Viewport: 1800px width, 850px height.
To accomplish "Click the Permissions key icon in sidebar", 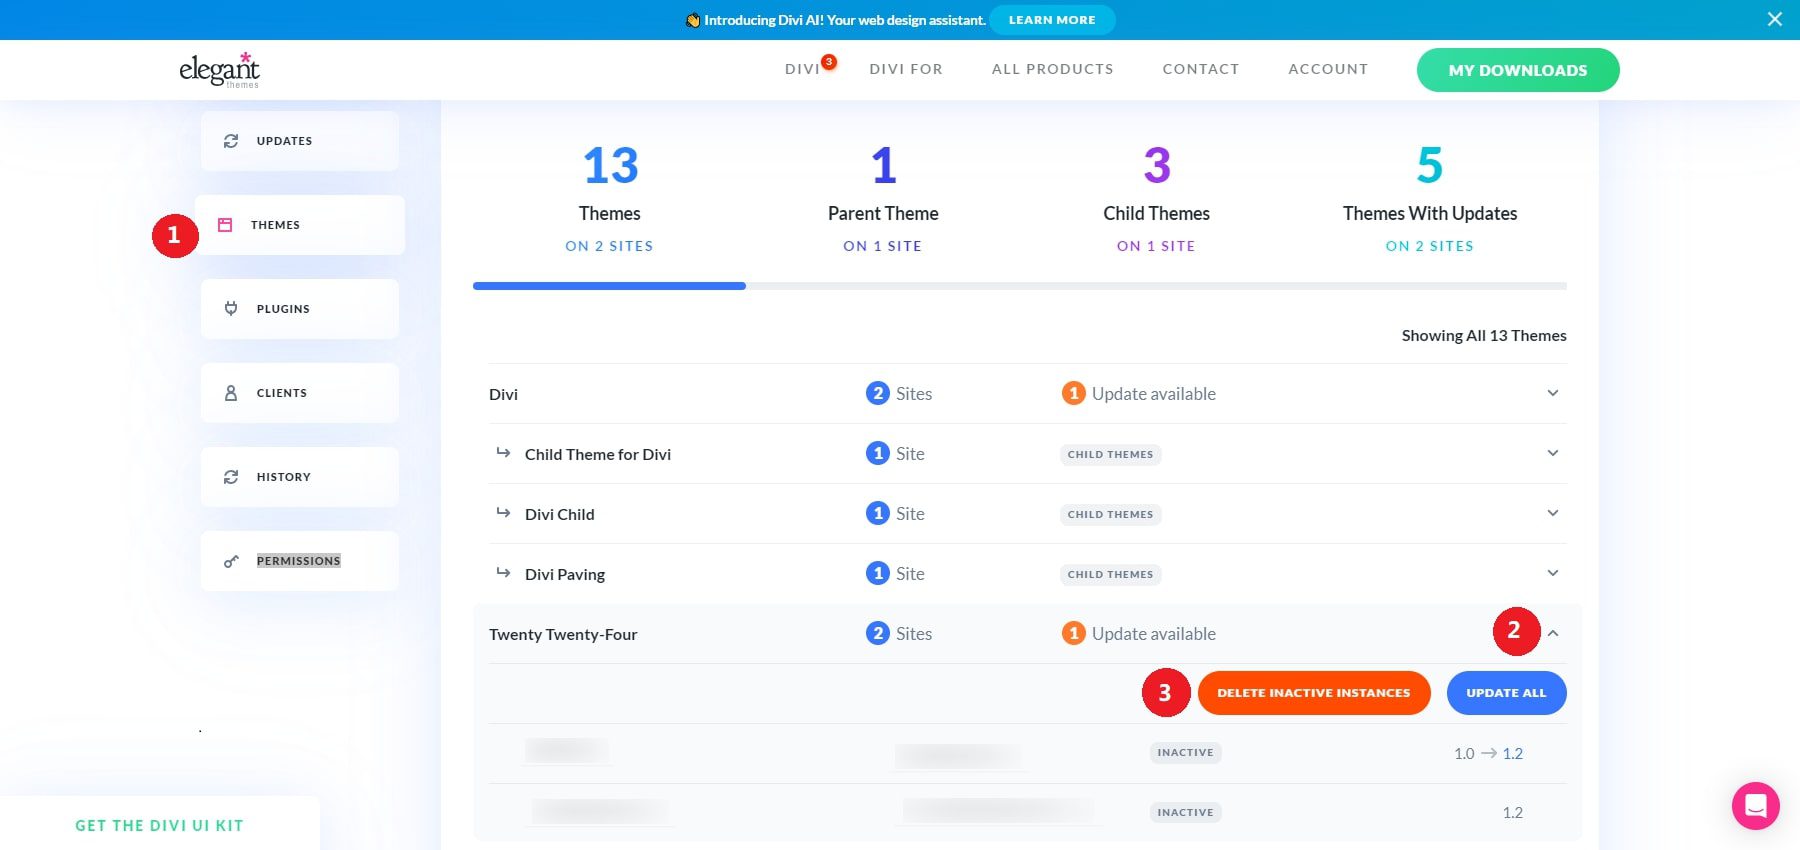I will pyautogui.click(x=231, y=561).
